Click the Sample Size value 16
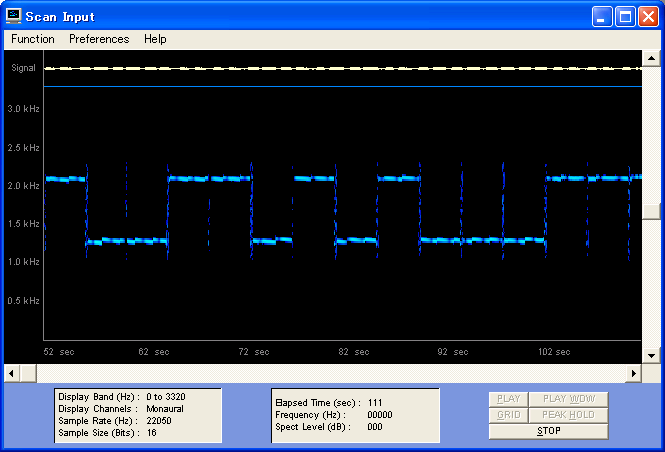The height and width of the screenshot is (452, 665). point(151,433)
